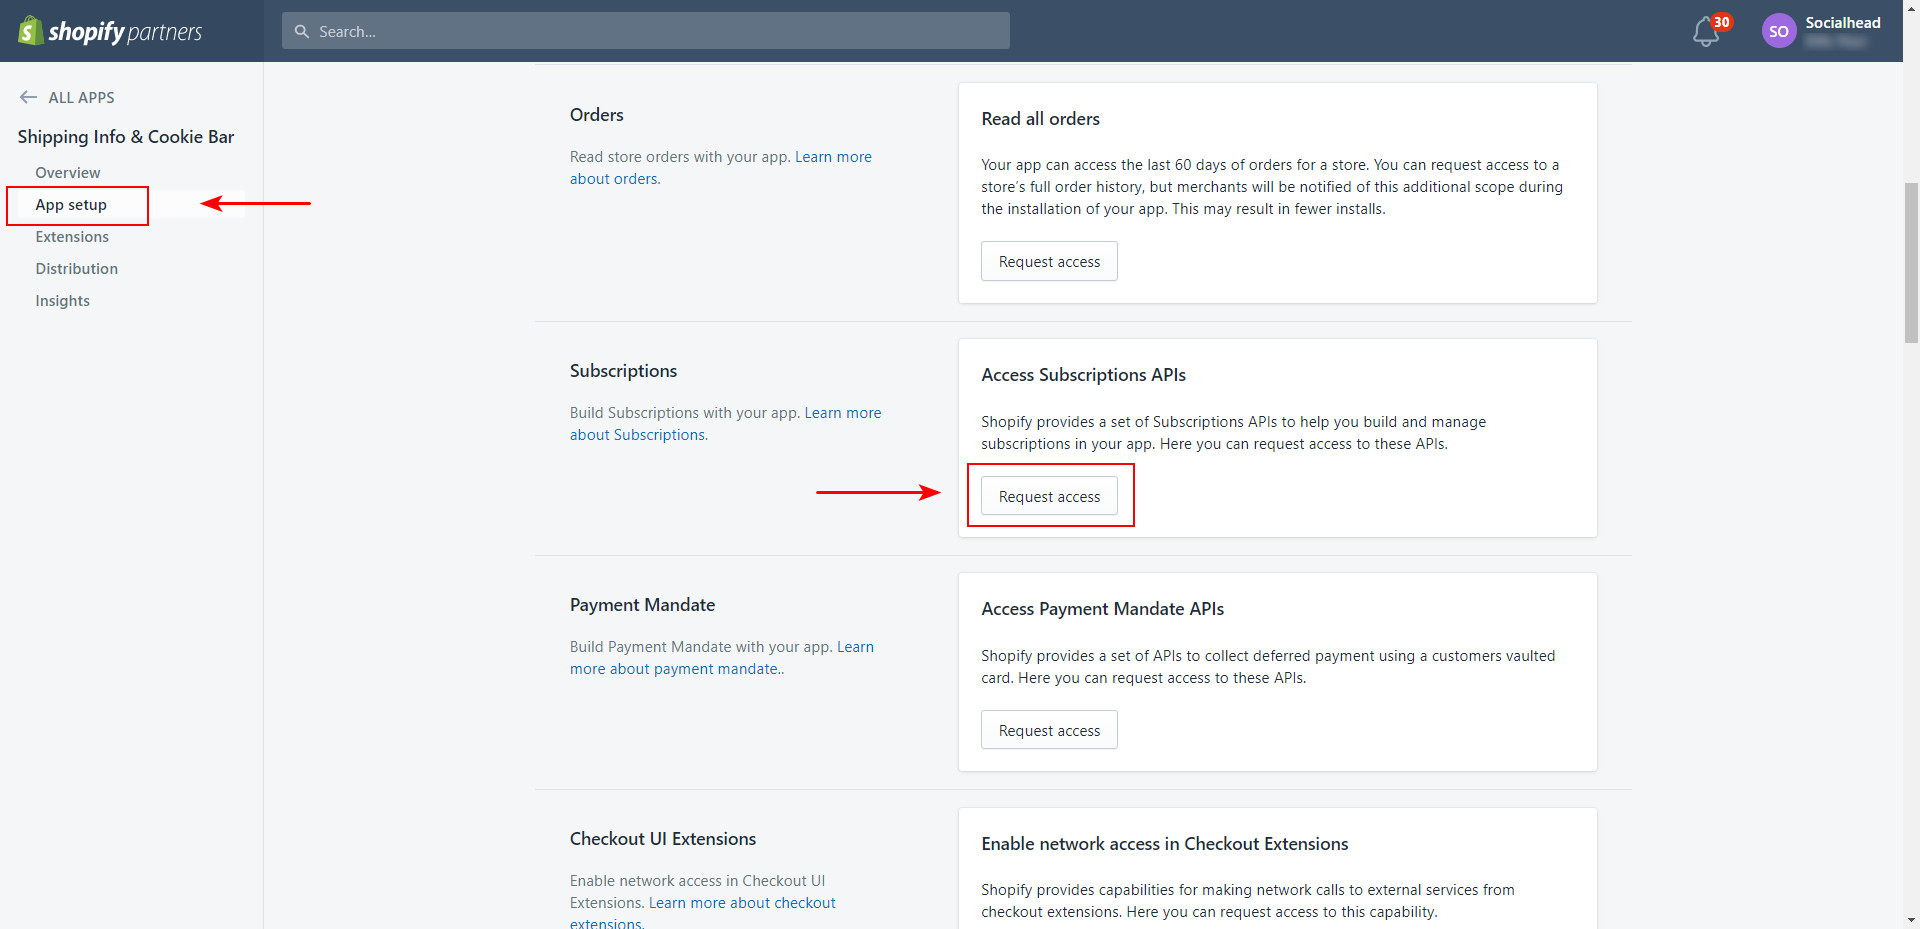Select App setup in sidebar
The image size is (1920, 929).
coord(71,205)
